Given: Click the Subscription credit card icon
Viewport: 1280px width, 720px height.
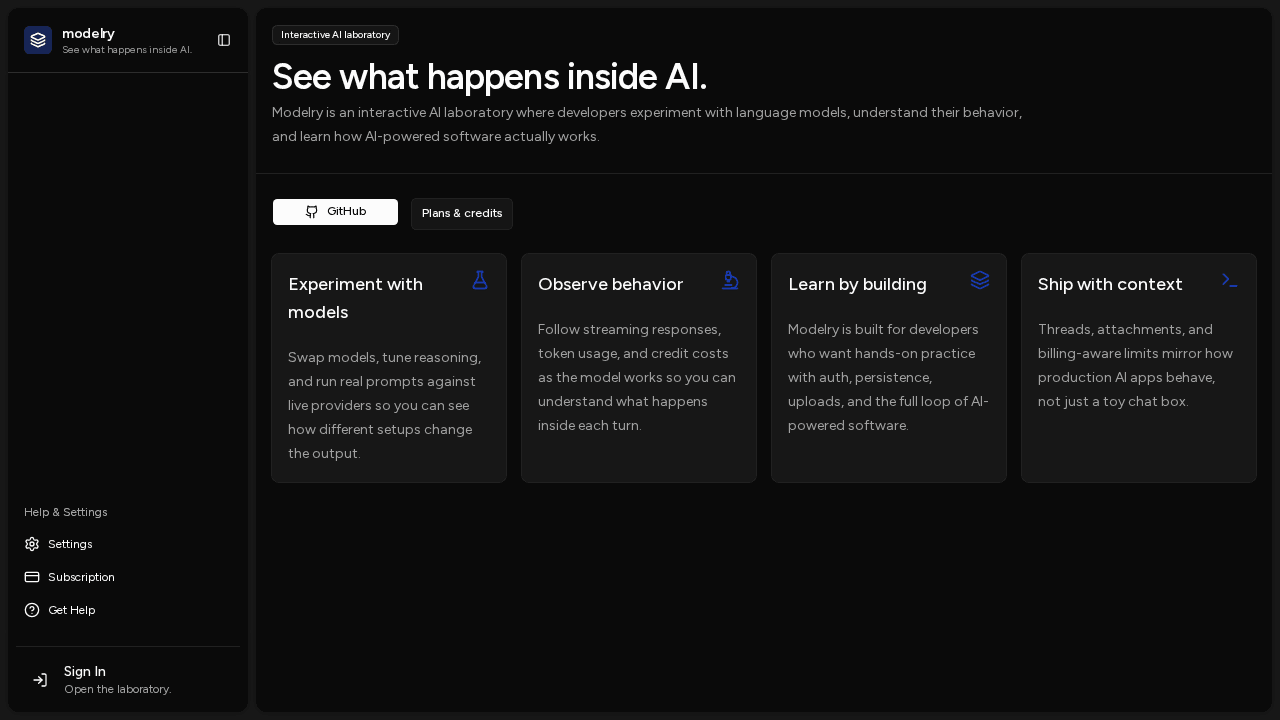Looking at the screenshot, I should tap(32, 577).
